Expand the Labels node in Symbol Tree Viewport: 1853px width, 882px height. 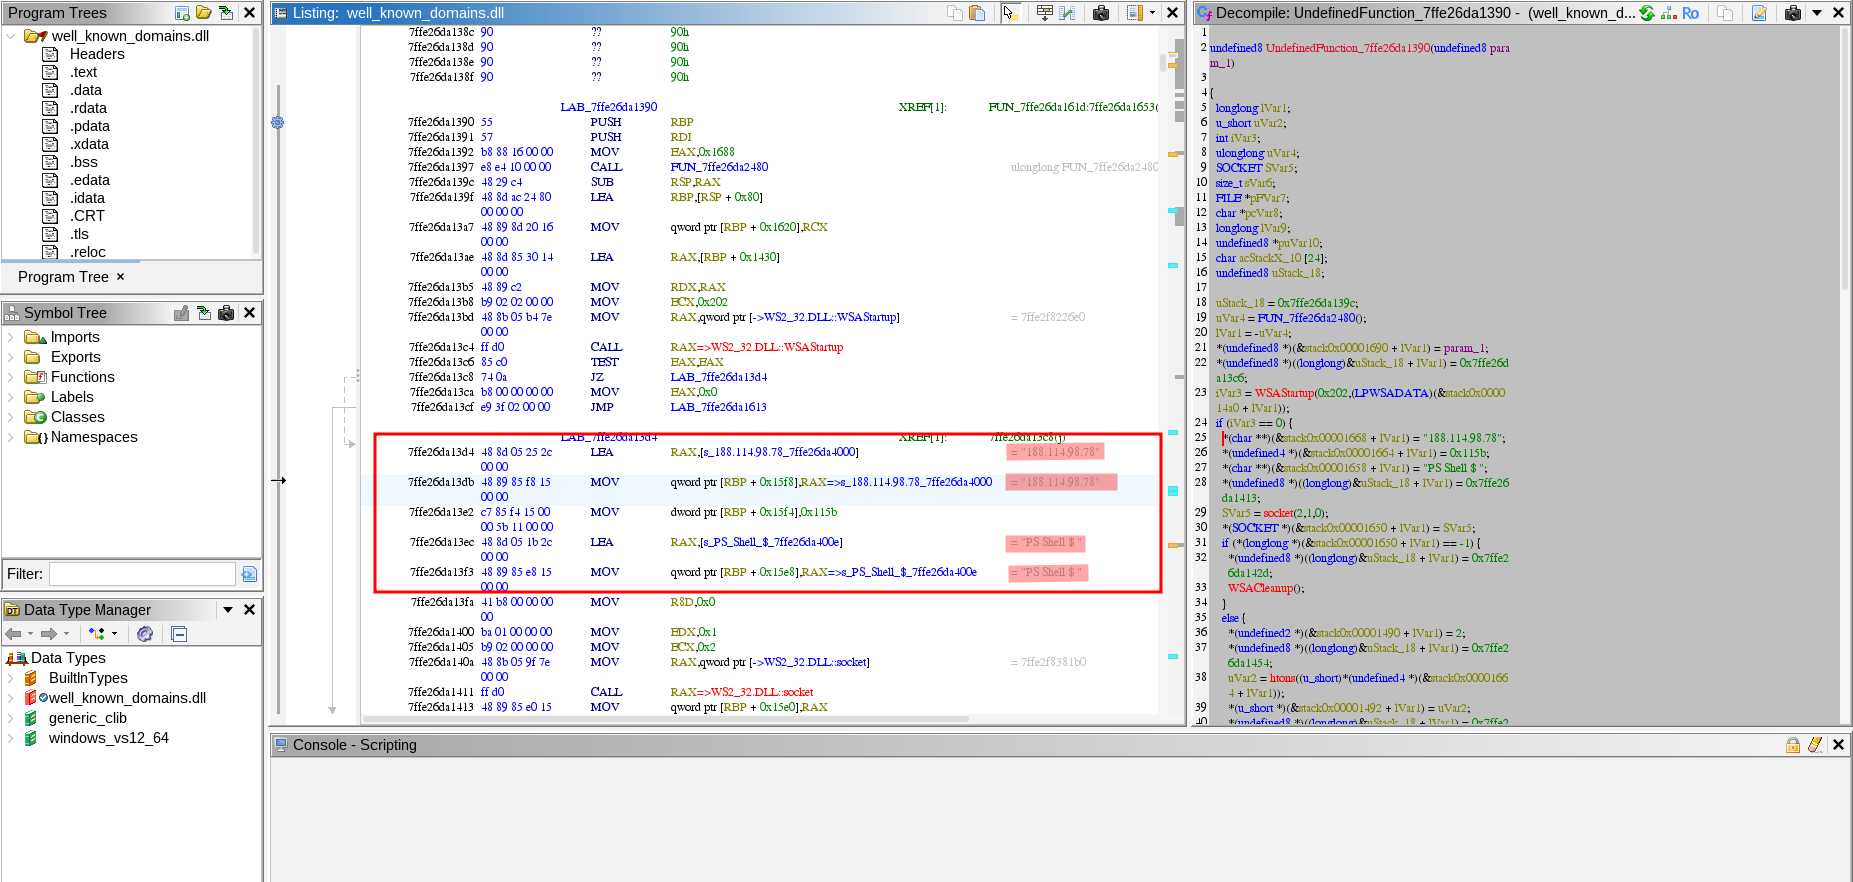[x=11, y=397]
